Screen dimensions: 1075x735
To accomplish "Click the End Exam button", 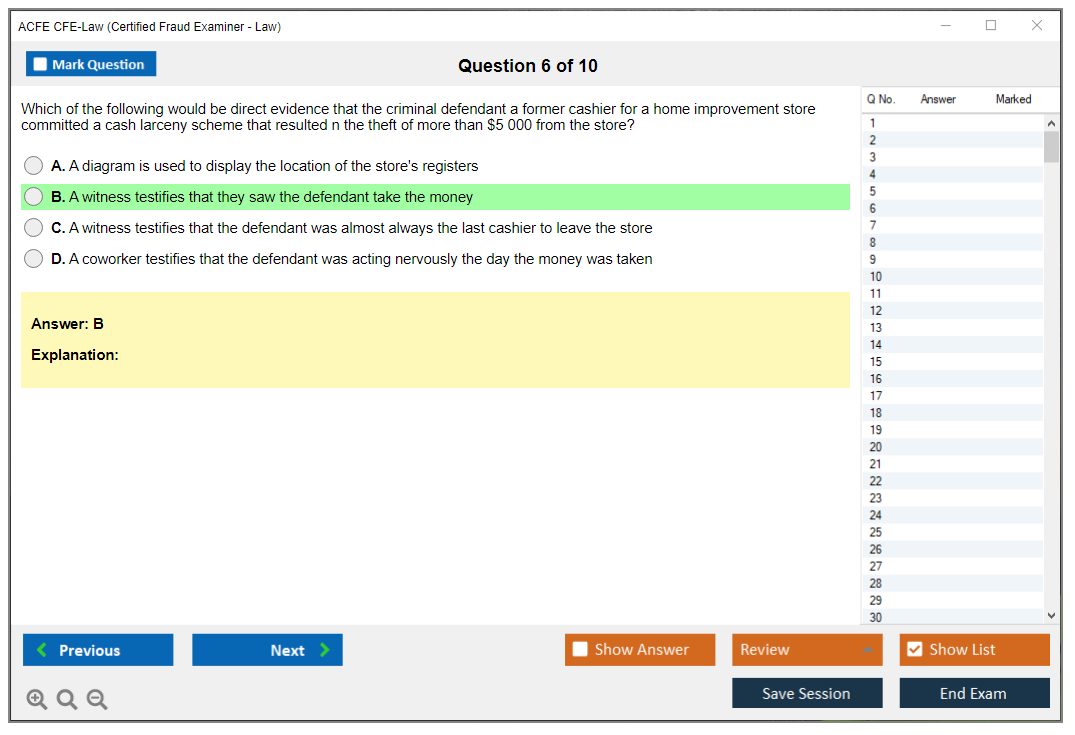I will click(974, 693).
